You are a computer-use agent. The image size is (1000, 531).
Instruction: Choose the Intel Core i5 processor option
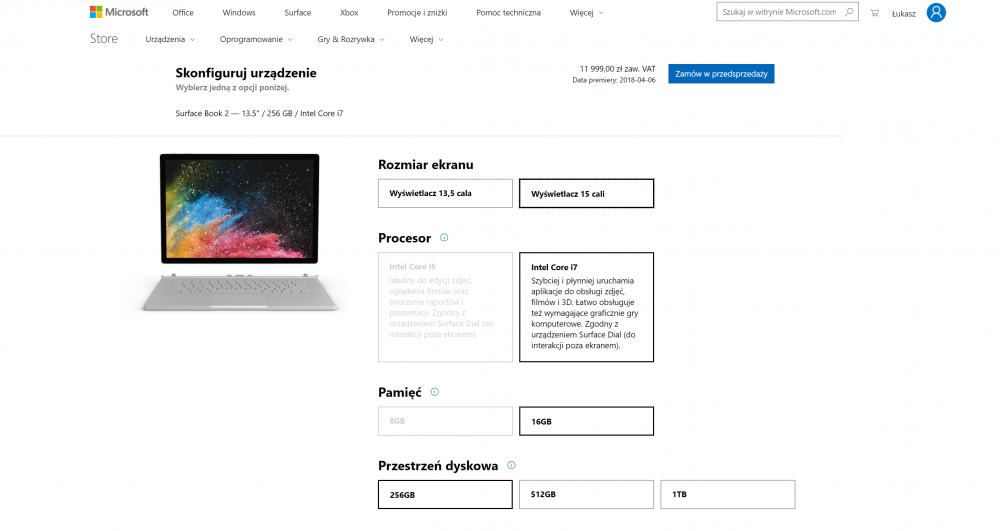(445, 307)
